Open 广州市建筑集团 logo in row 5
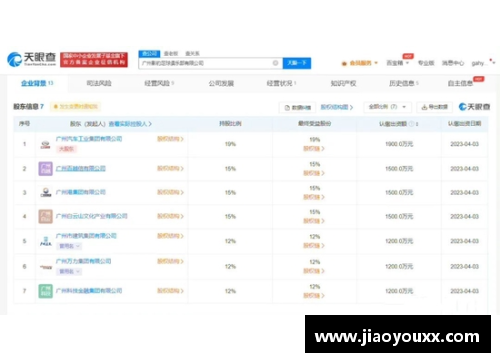The image size is (500, 362). (45, 241)
